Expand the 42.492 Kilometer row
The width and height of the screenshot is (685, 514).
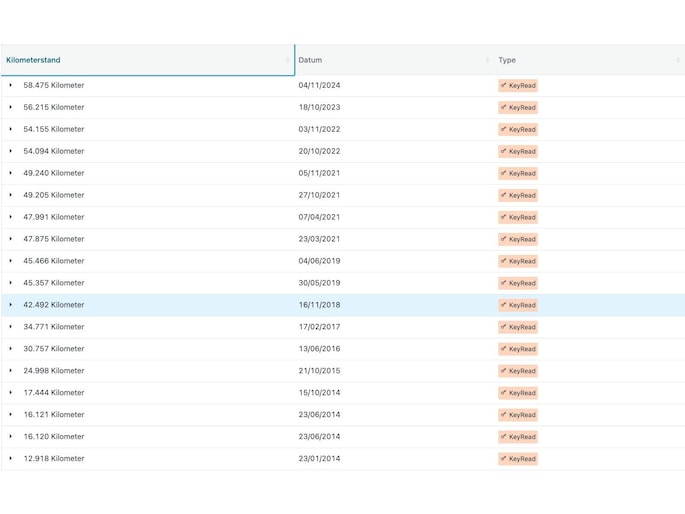[x=11, y=305]
